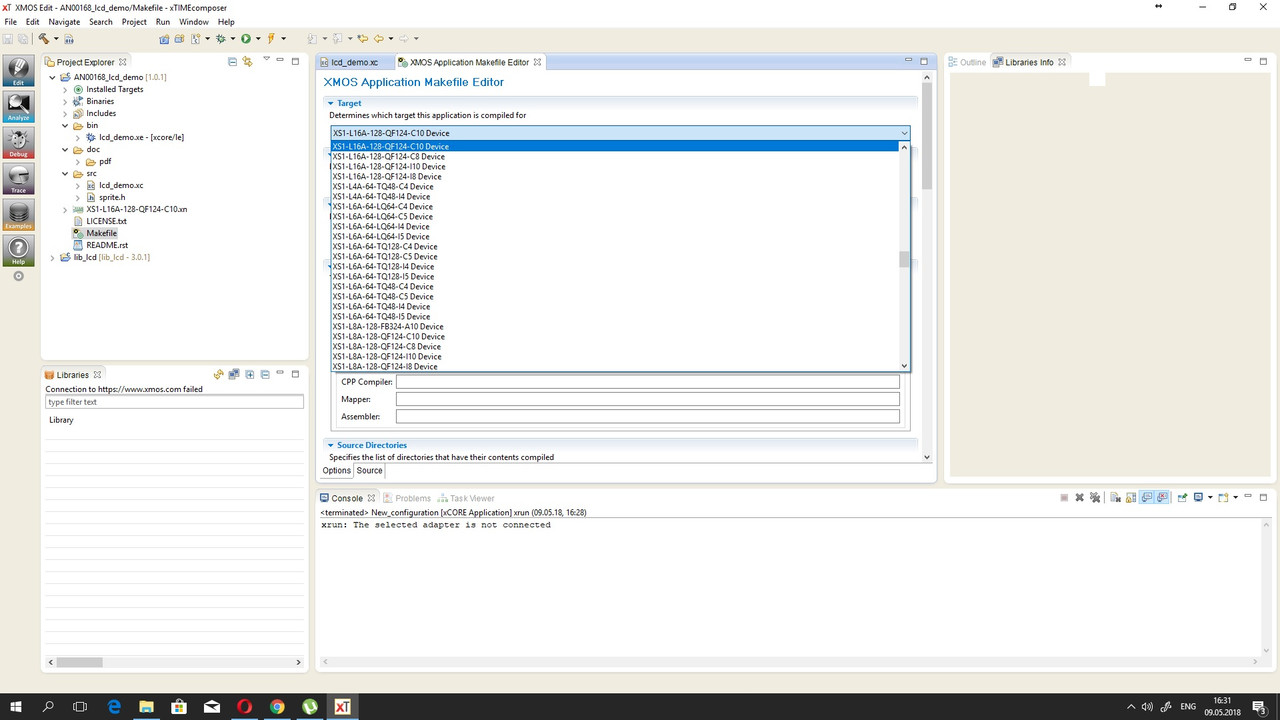Click the CPP Compiler input field

647,382
